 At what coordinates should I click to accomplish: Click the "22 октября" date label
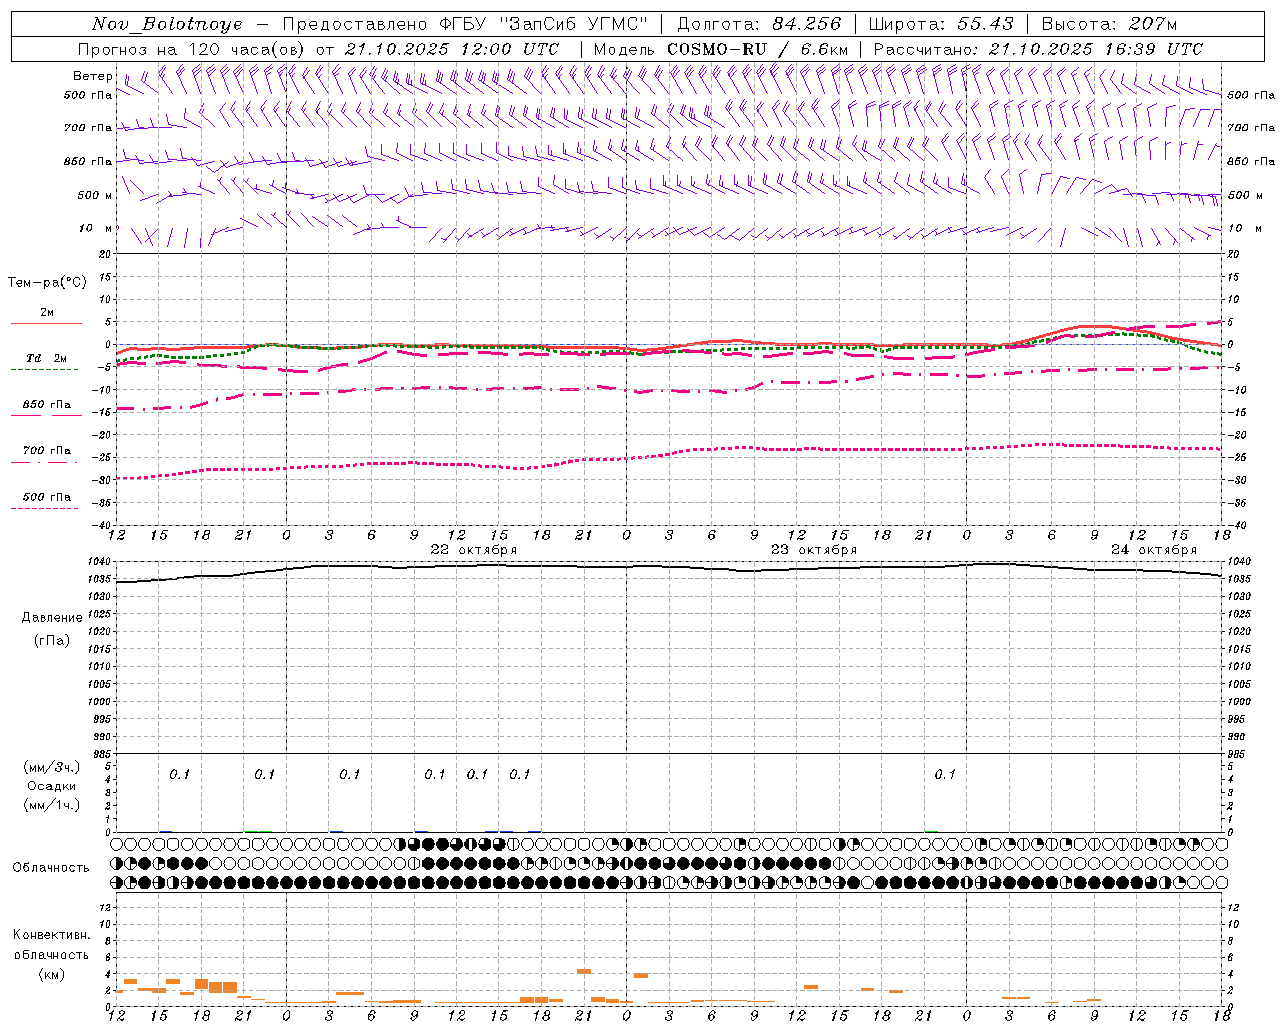(x=473, y=550)
